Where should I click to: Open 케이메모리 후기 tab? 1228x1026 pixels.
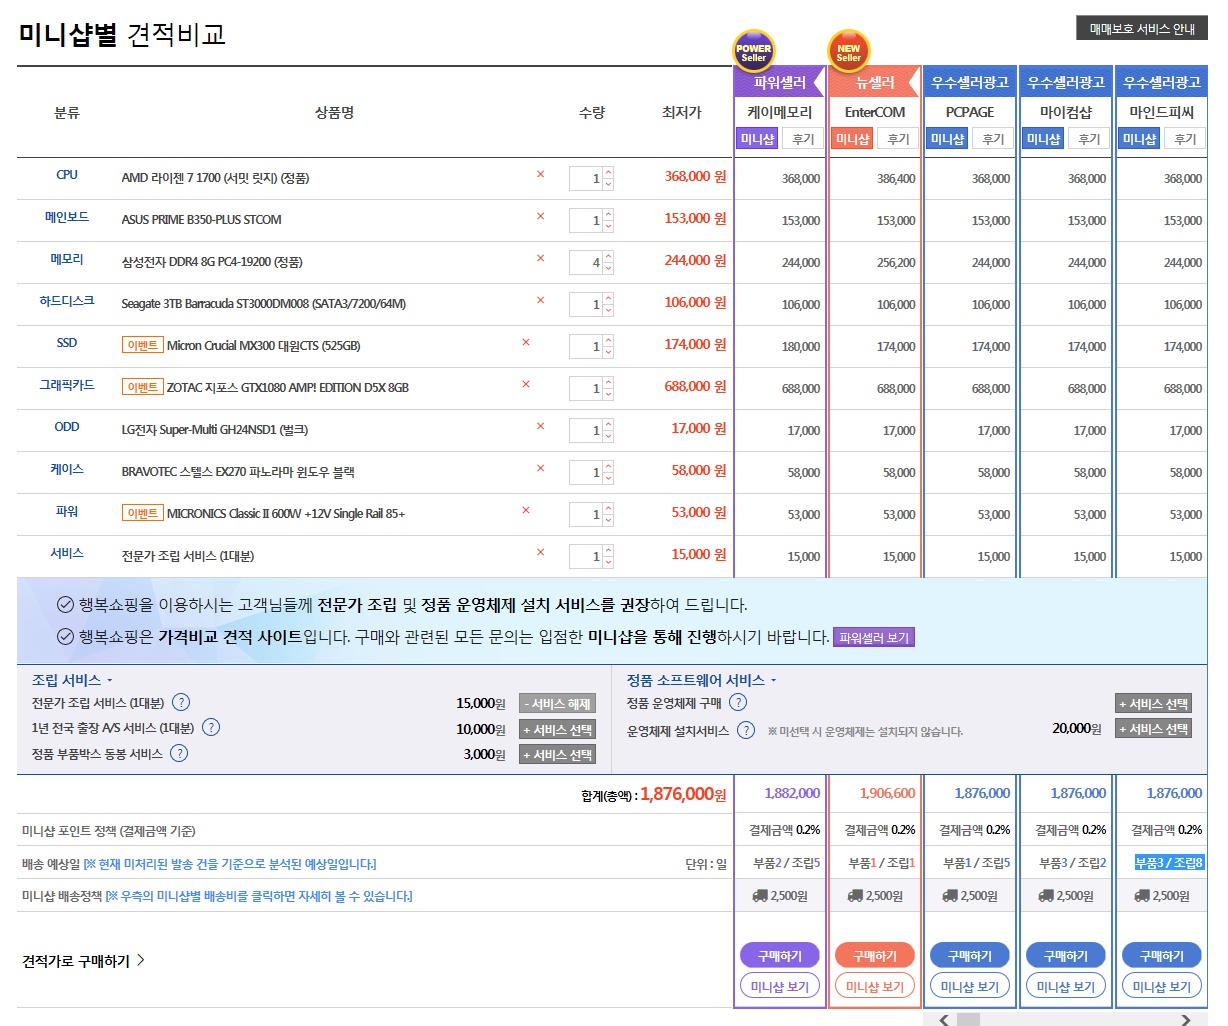click(803, 139)
